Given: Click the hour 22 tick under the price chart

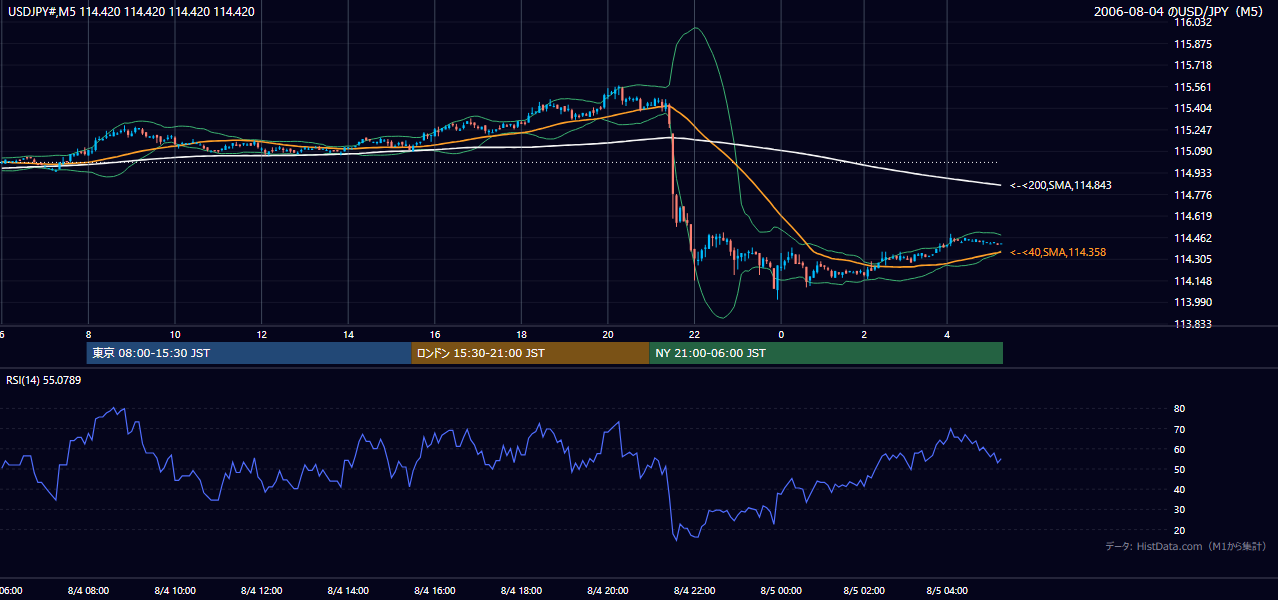Looking at the screenshot, I should (694, 334).
